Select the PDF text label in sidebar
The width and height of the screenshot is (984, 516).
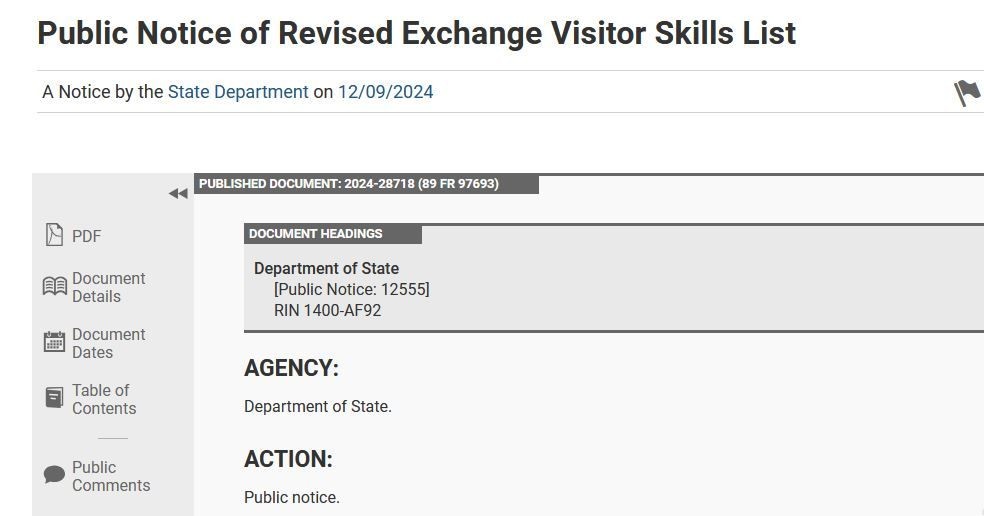pos(87,236)
